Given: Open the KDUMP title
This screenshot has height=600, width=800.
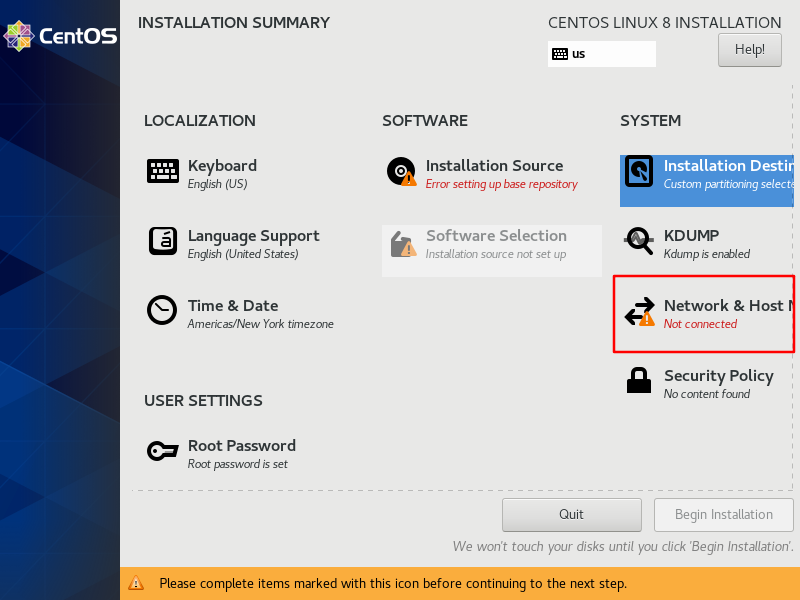Looking at the screenshot, I should click(x=691, y=236).
